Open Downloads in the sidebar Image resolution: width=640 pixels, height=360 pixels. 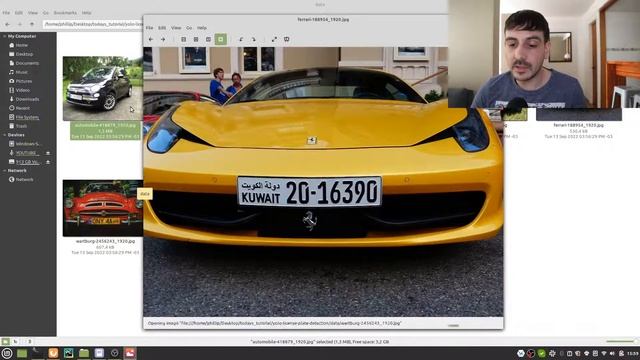27,99
